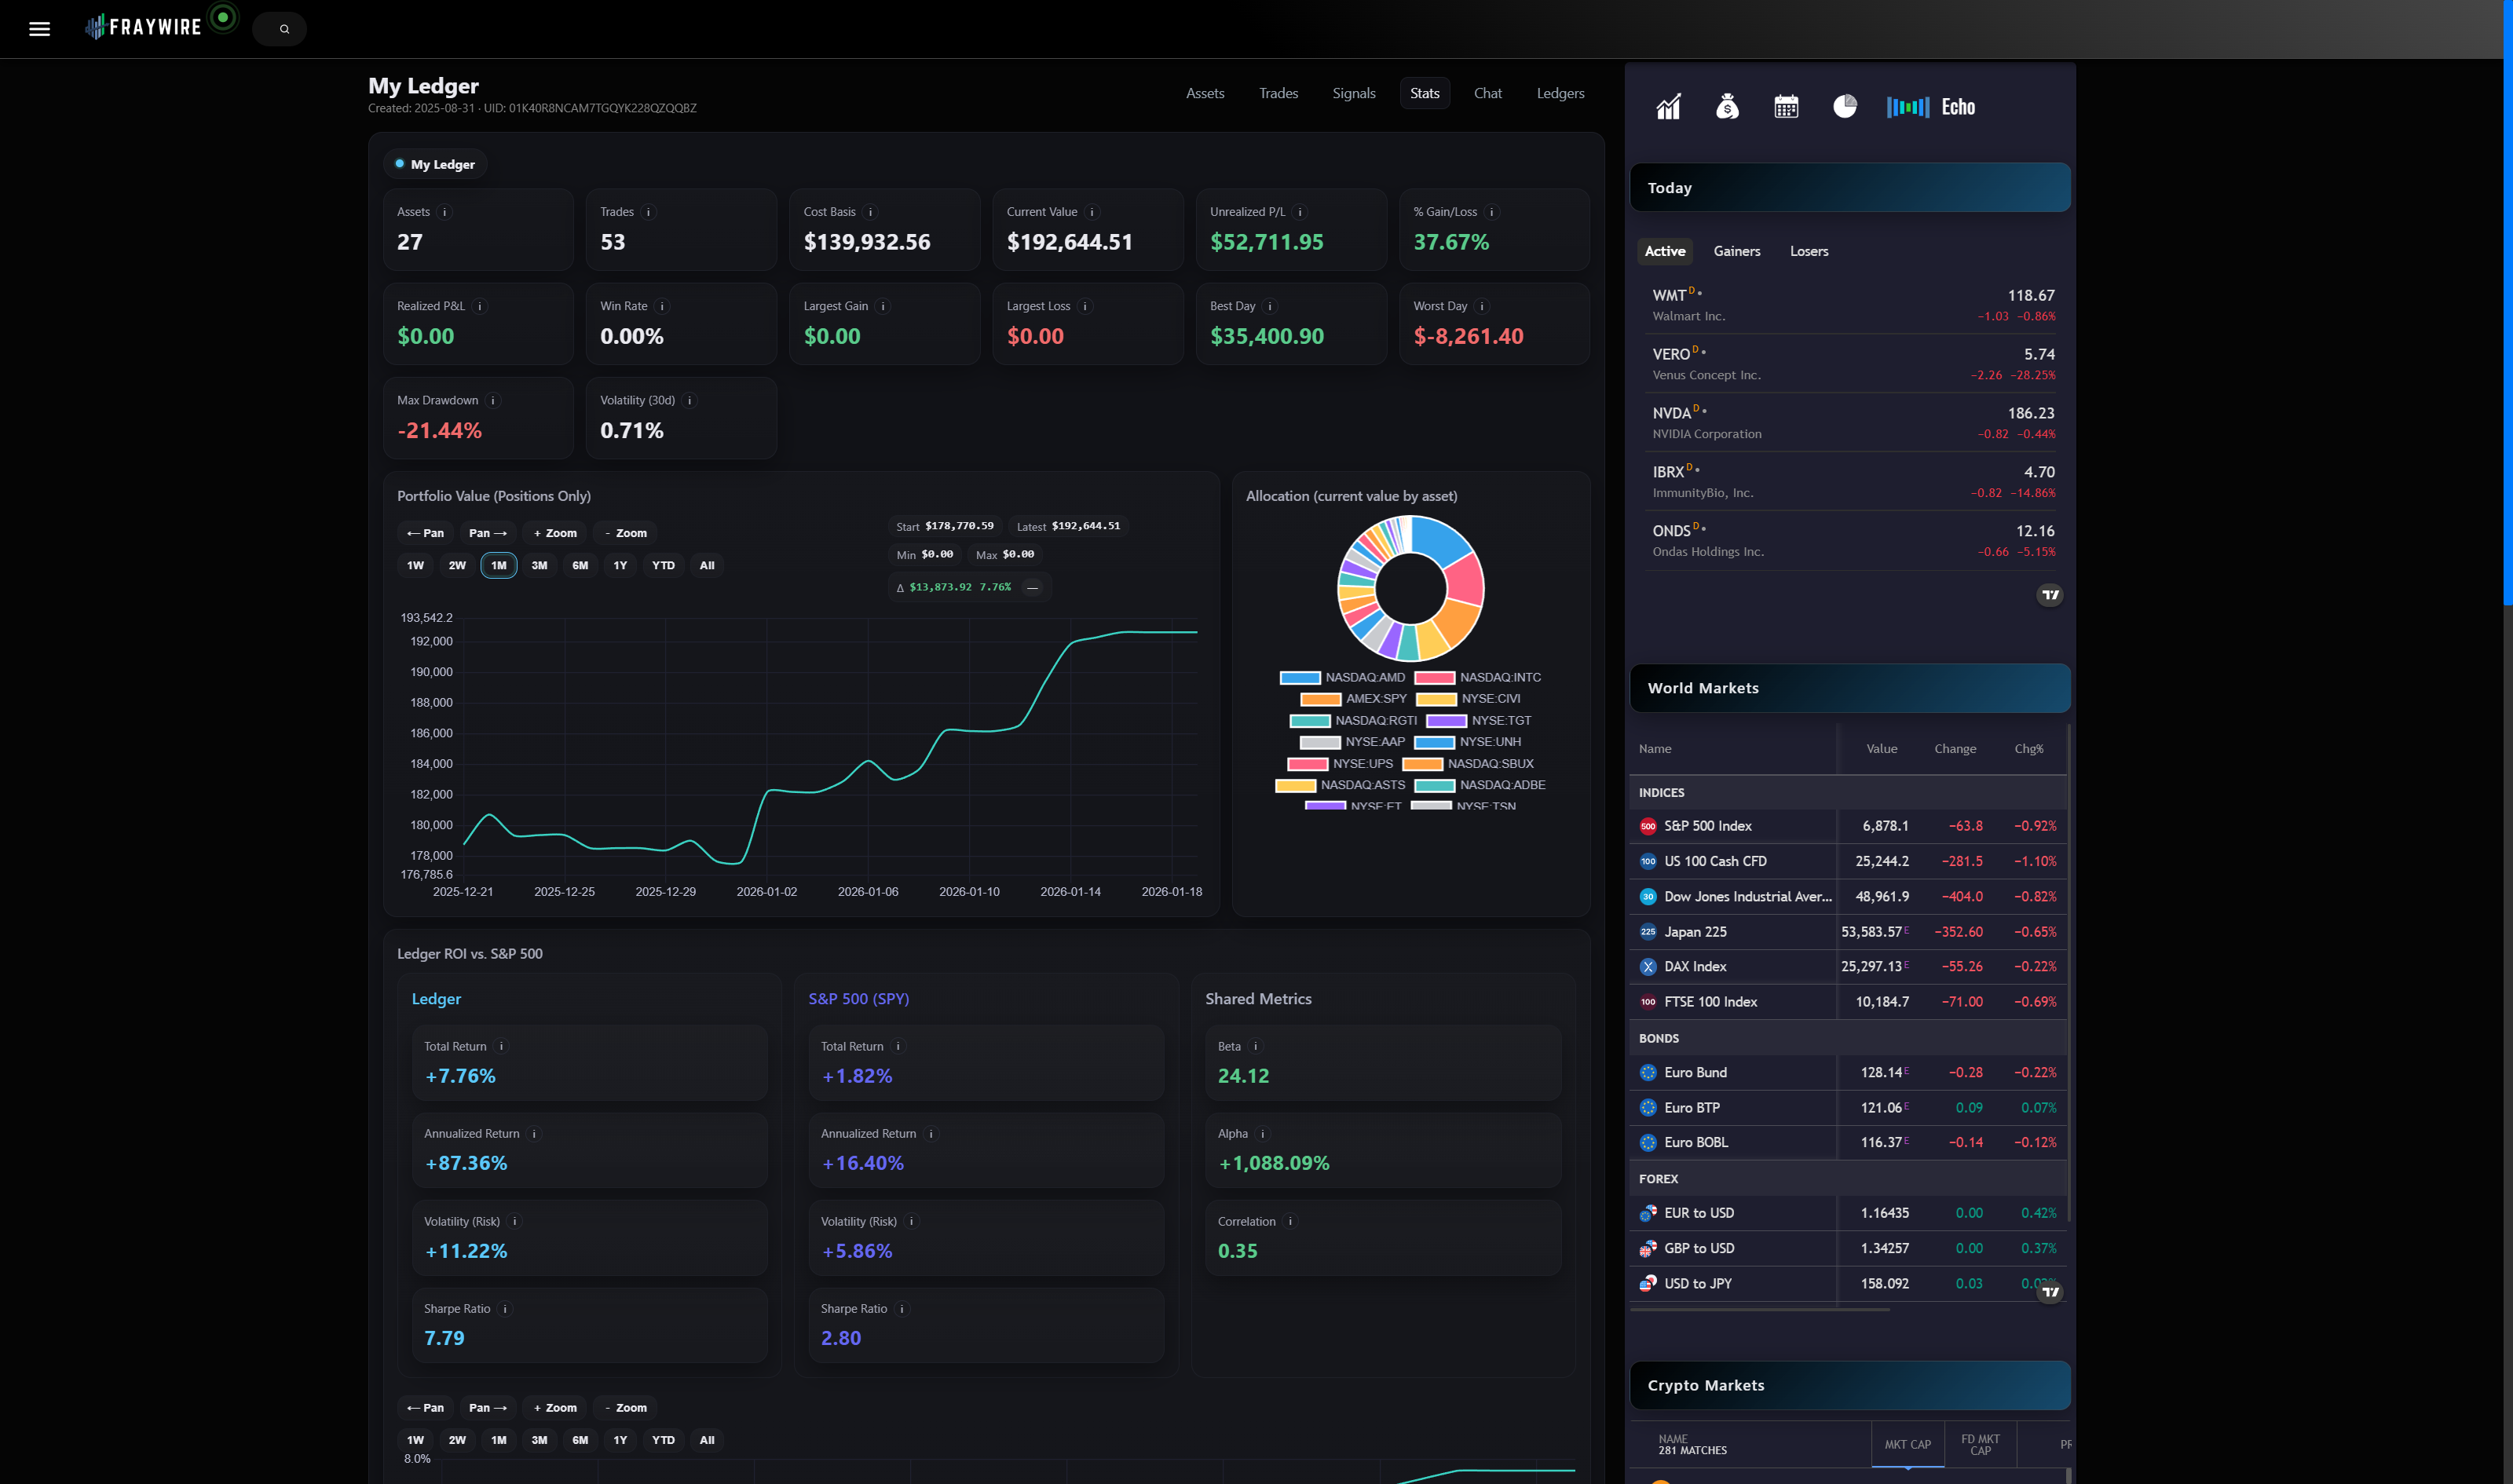Open the hamburger navigation menu
Image resolution: width=2513 pixels, height=1484 pixels.
point(39,28)
